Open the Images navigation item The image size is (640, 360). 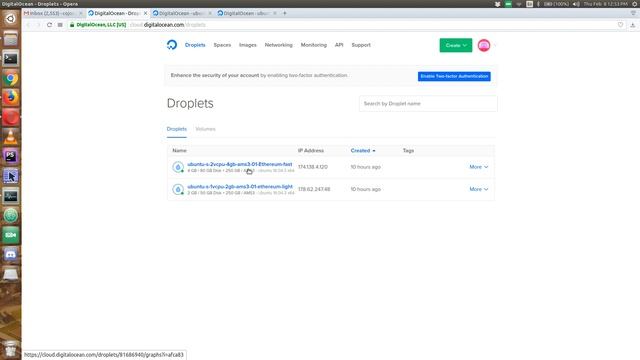click(x=248, y=45)
